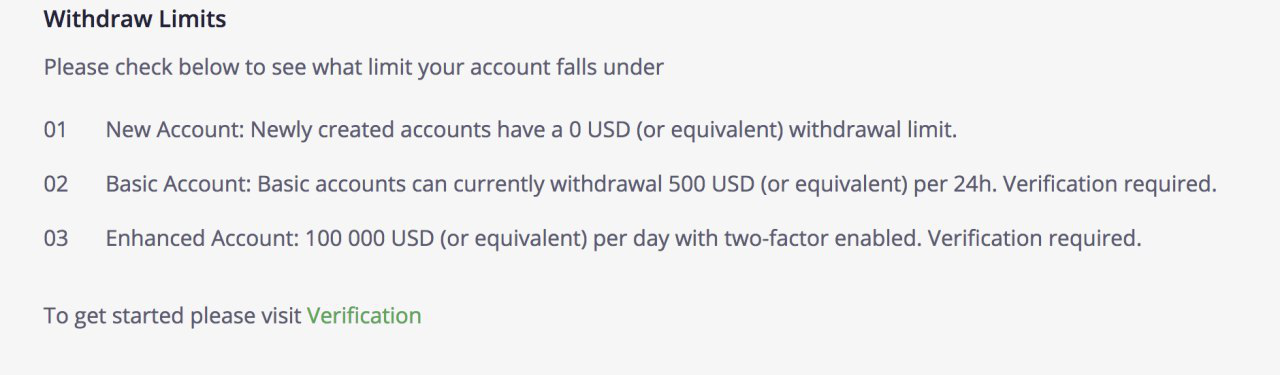The image size is (1280, 375).
Task: Click the 'Please check below' instruction line
Action: tap(354, 69)
